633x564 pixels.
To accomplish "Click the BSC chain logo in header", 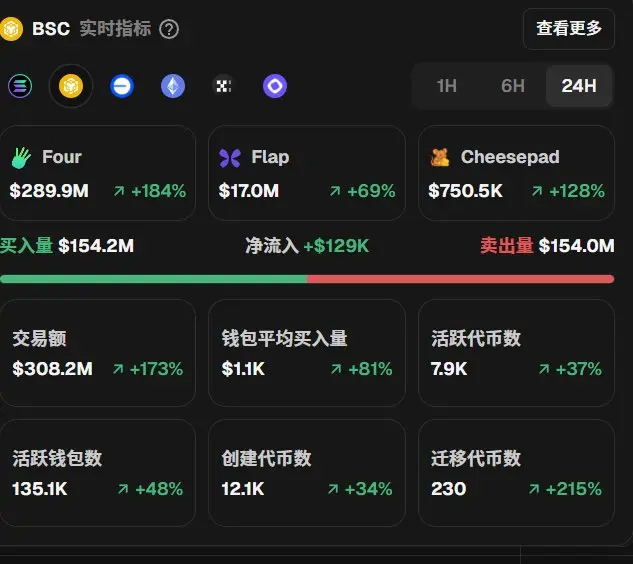I will click(x=11, y=29).
